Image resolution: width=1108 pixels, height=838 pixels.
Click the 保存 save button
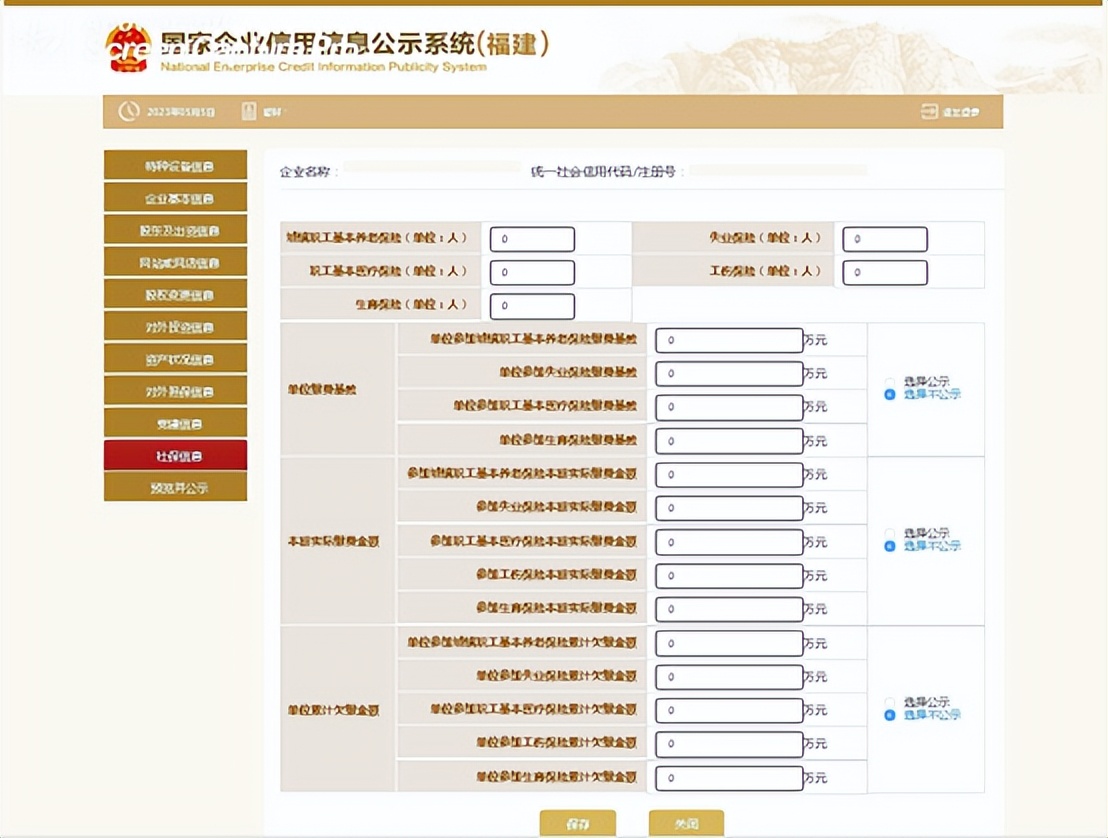tap(579, 821)
